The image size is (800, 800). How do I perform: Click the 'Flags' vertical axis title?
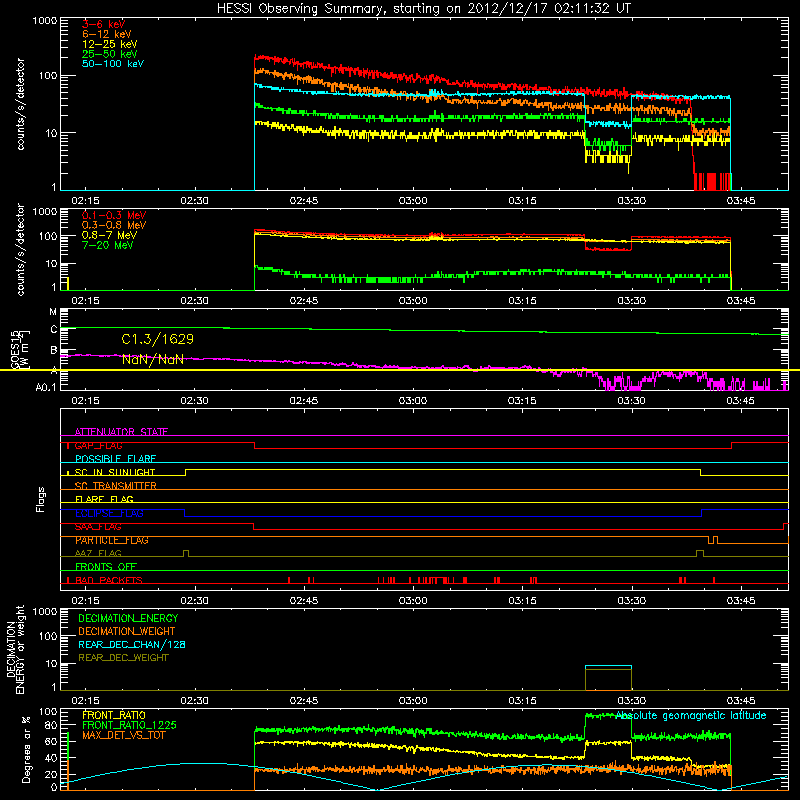(41, 499)
